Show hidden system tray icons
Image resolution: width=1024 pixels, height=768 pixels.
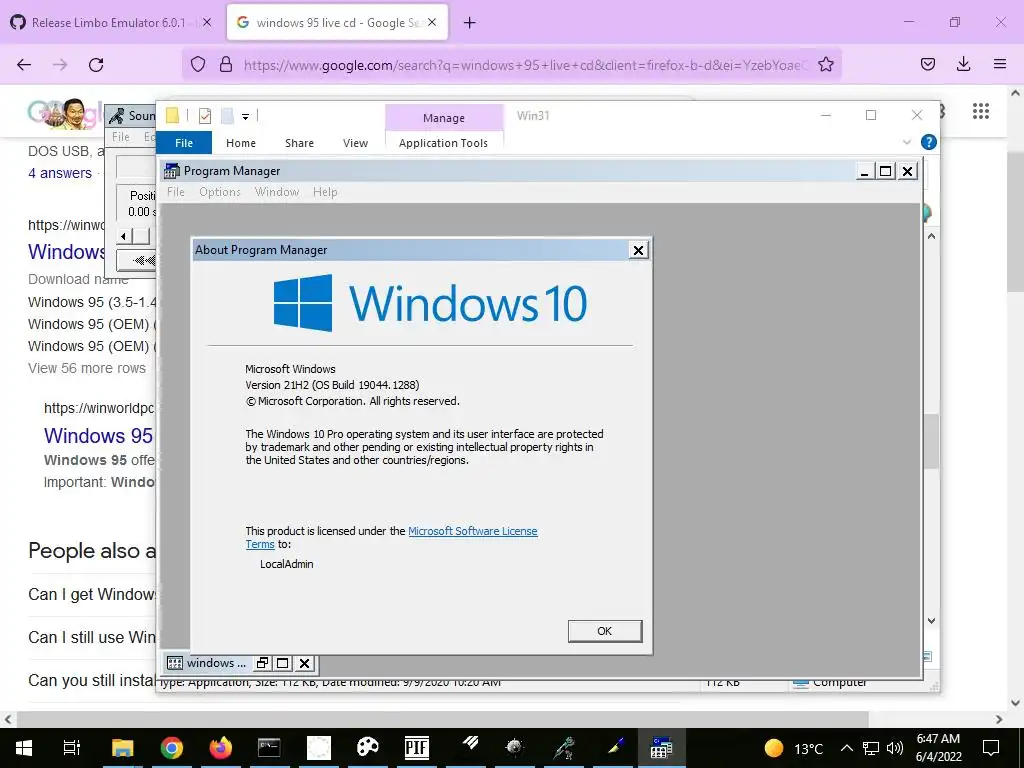tap(846, 748)
